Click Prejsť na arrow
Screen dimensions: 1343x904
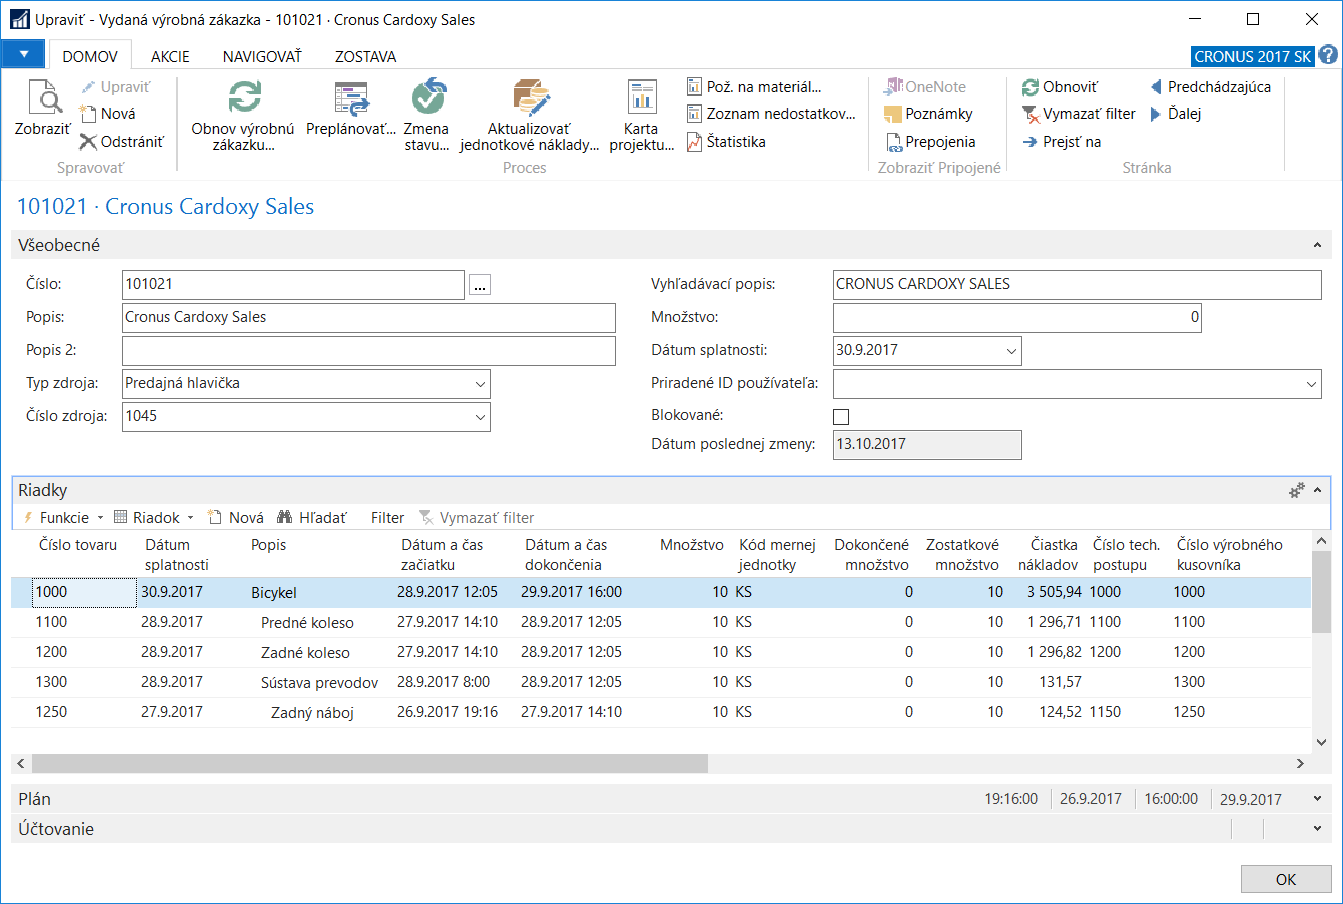pos(1030,142)
